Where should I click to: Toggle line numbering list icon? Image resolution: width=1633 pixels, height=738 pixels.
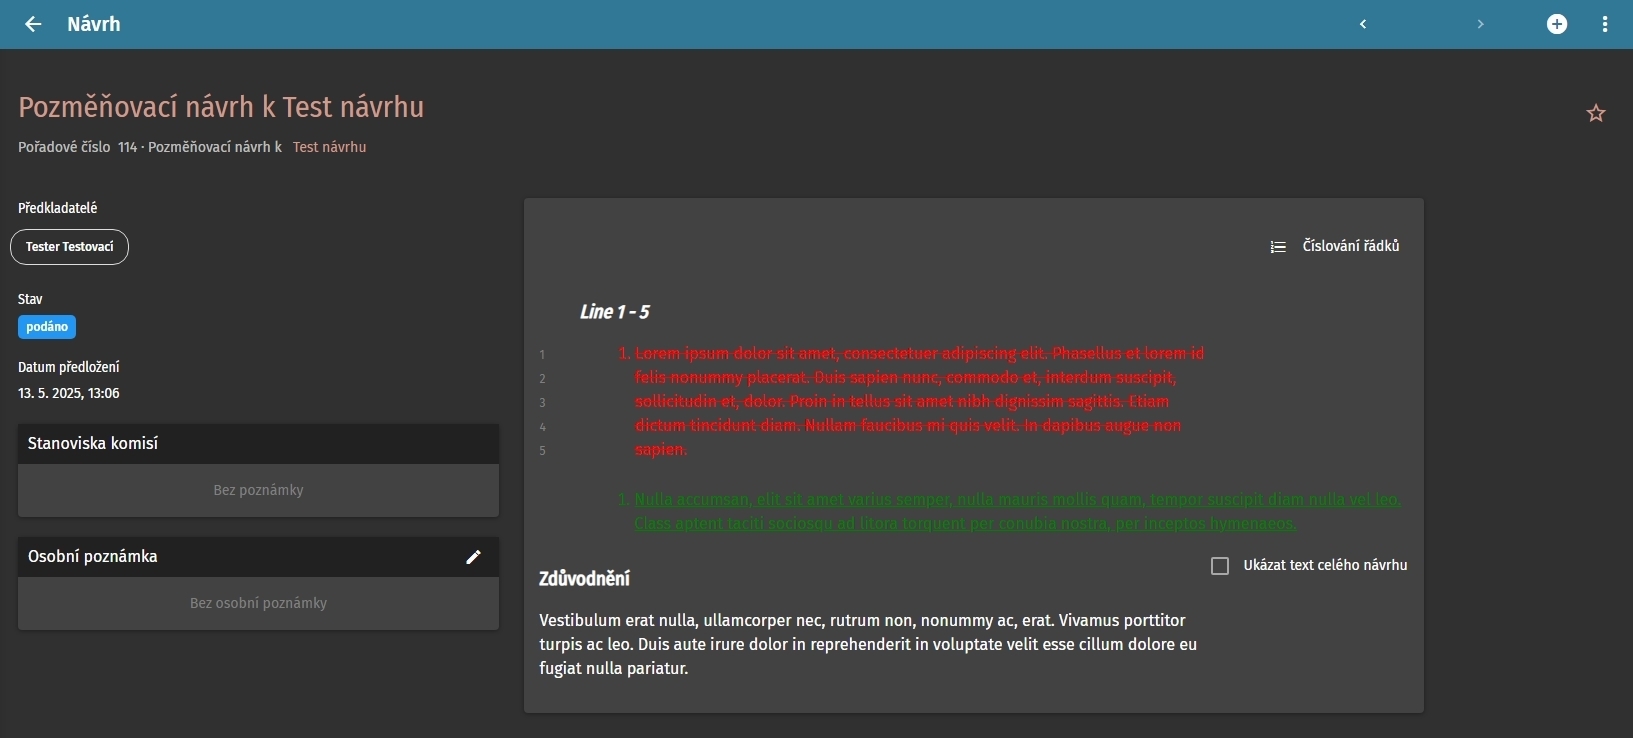pos(1278,247)
